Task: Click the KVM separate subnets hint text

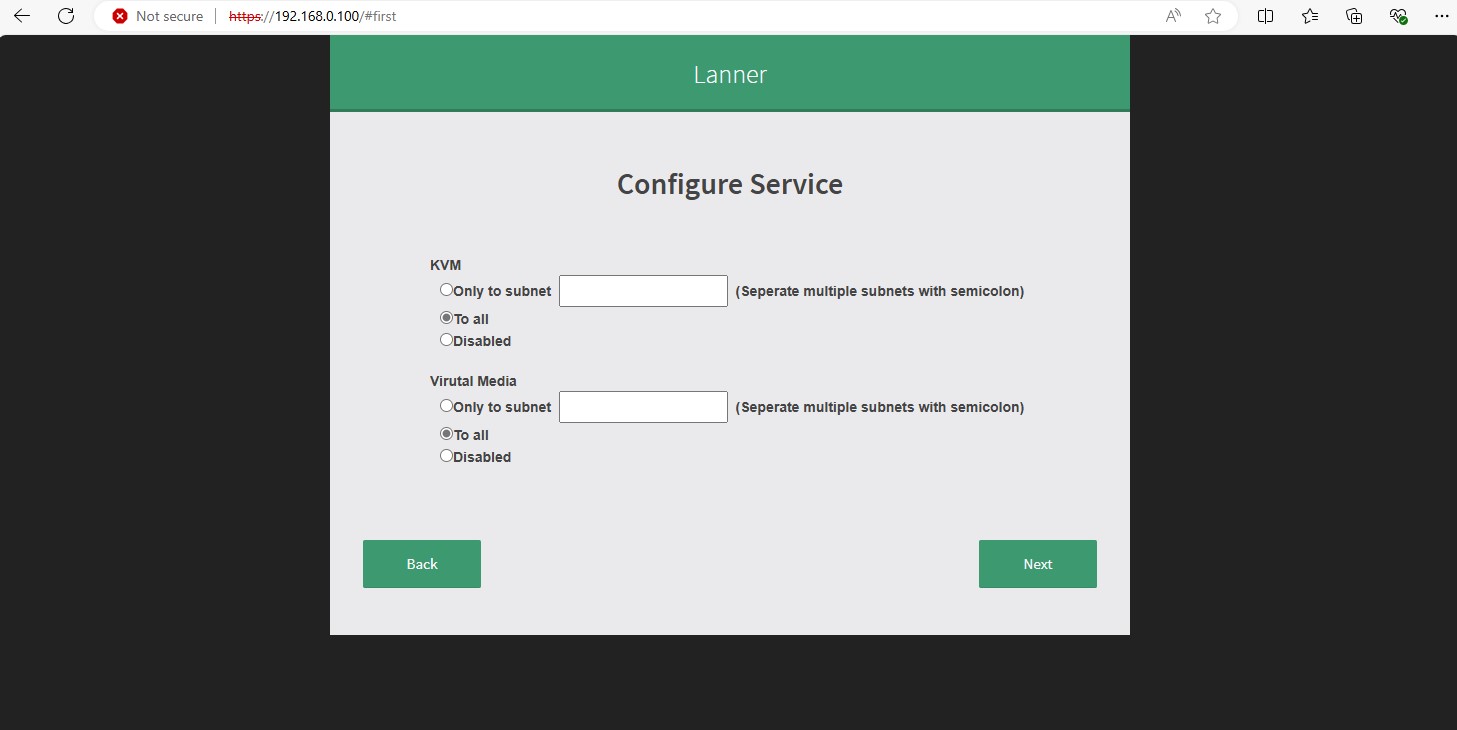Action: pyautogui.click(x=880, y=291)
